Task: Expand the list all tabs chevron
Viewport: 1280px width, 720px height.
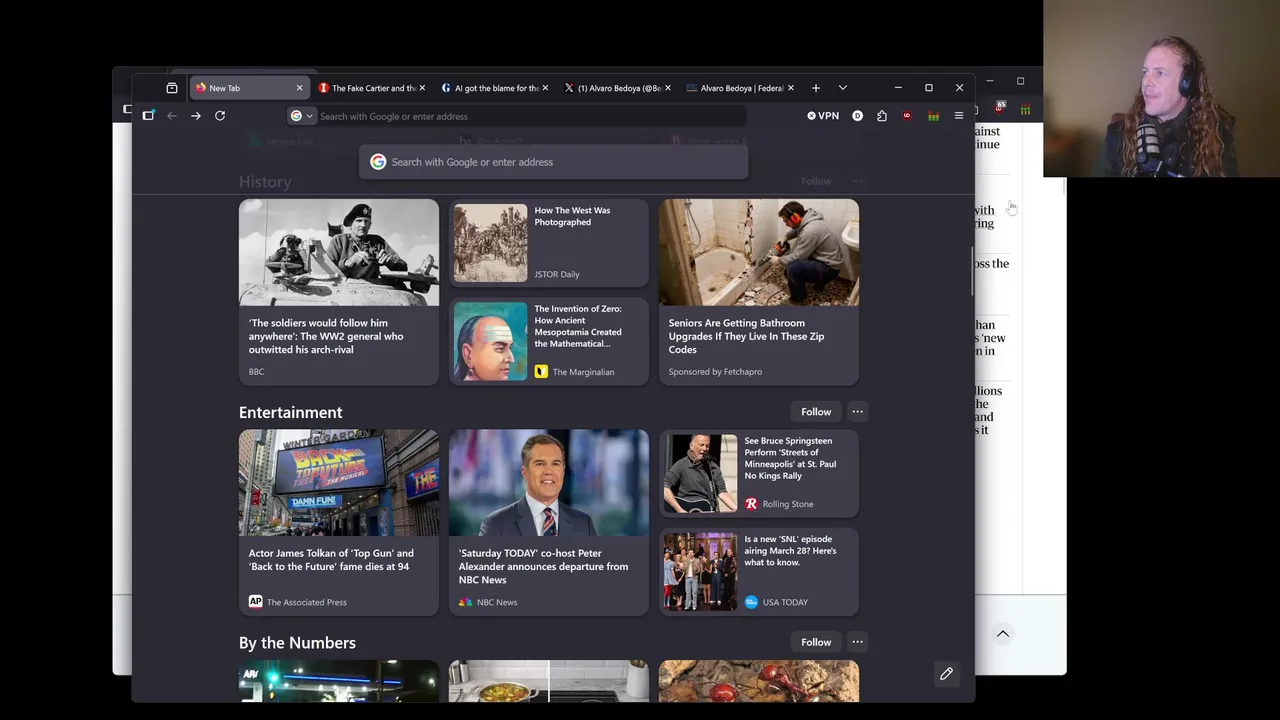Action: click(x=843, y=88)
